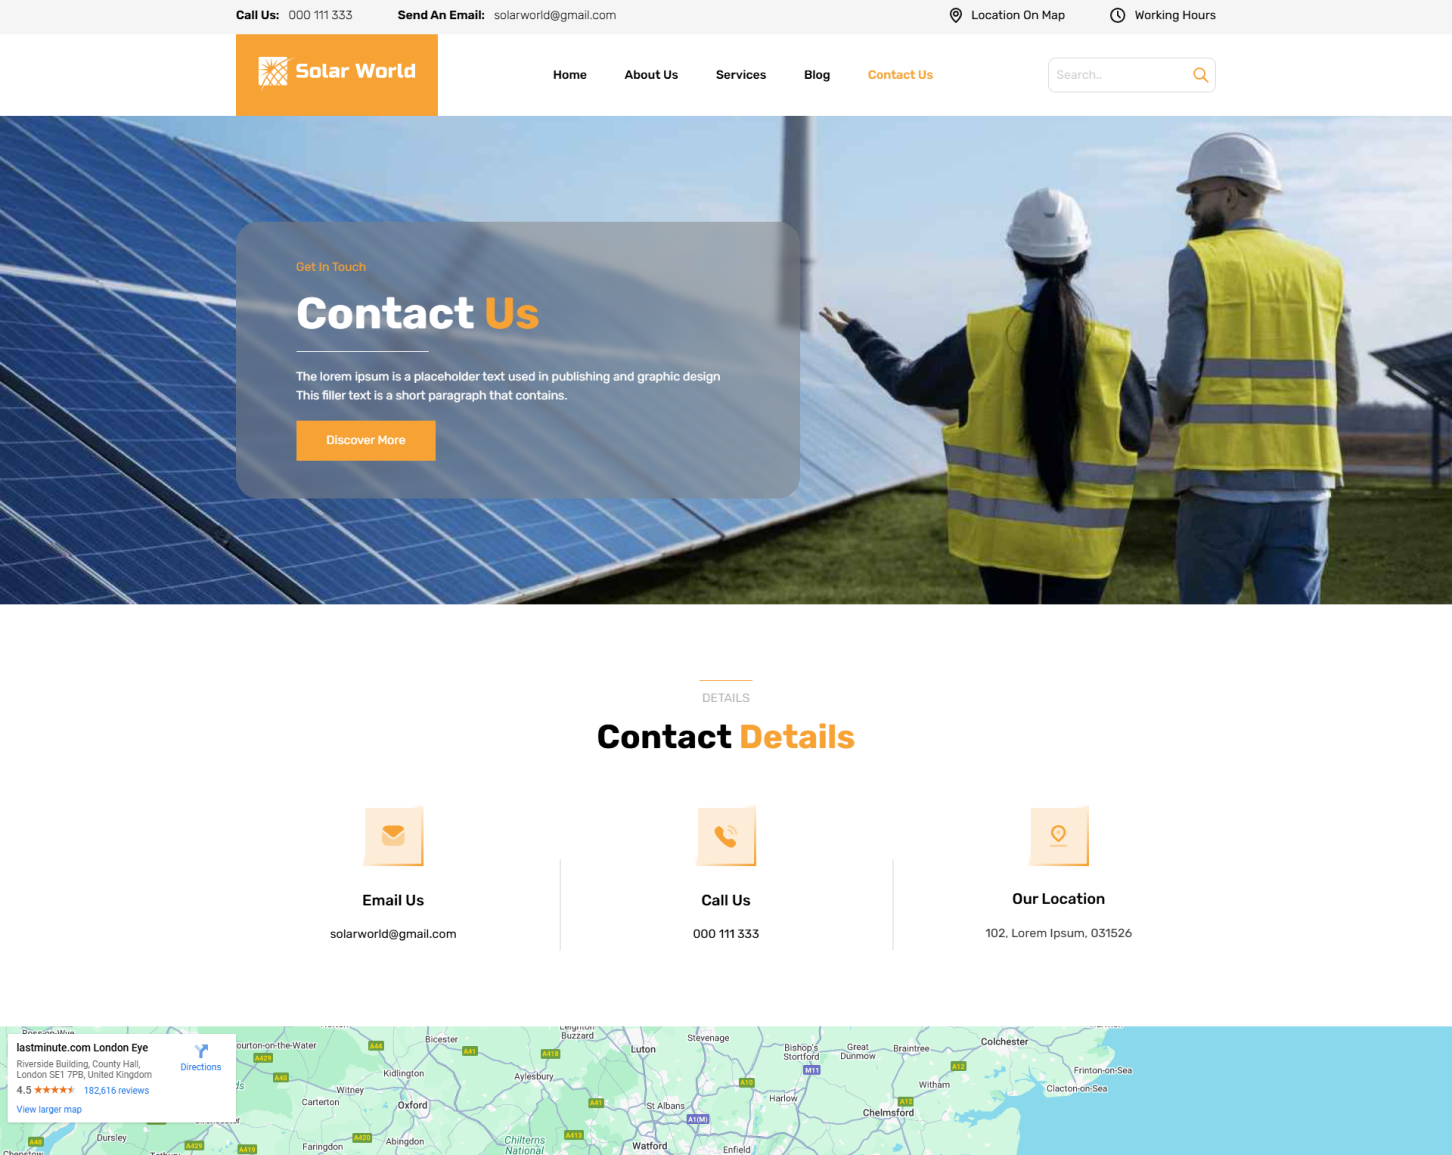Open the About Us page
This screenshot has width=1452, height=1155.
(x=651, y=75)
